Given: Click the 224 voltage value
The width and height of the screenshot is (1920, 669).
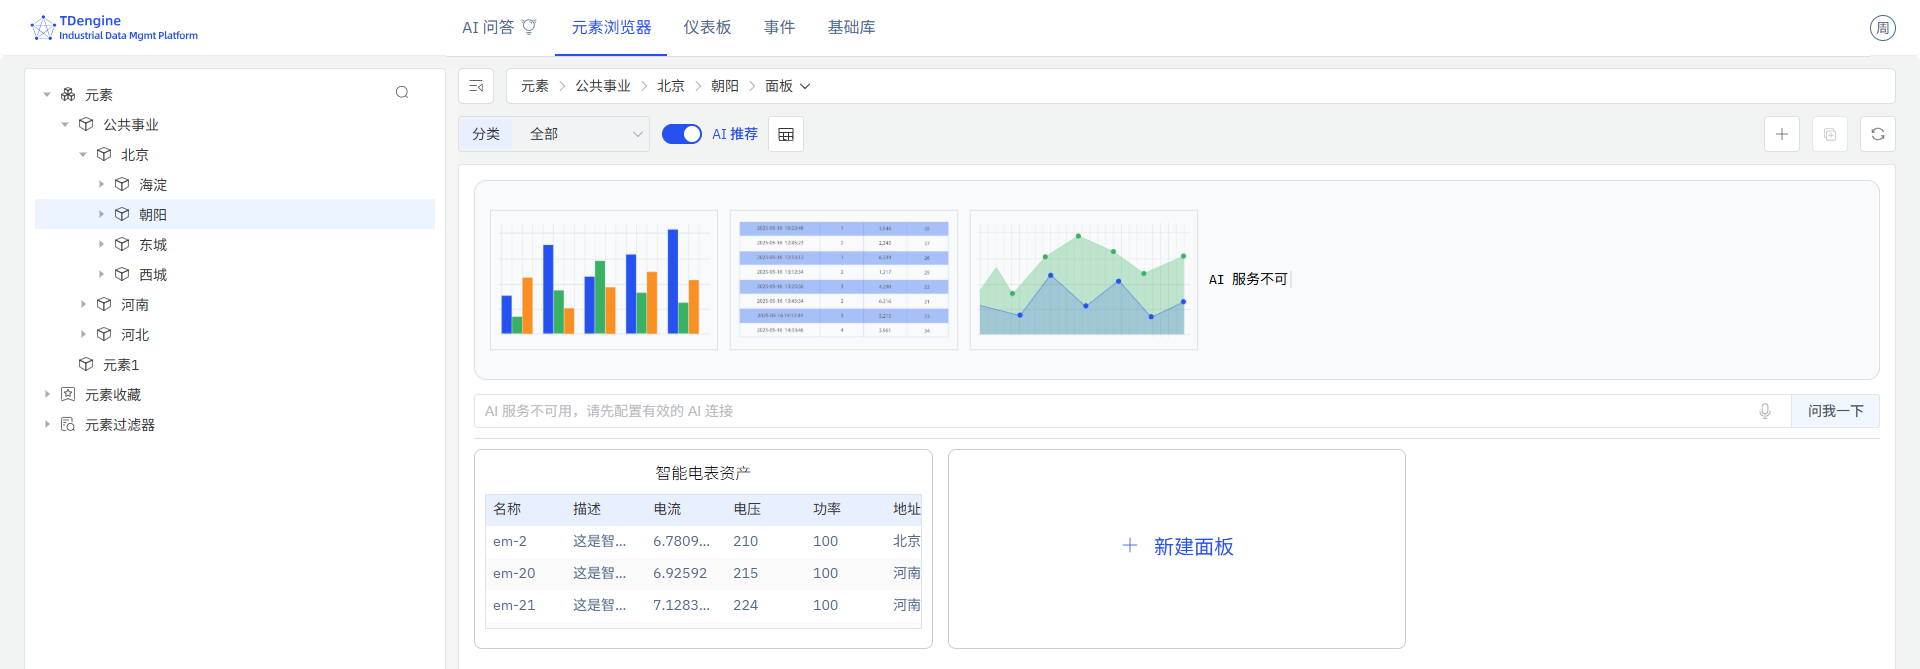Looking at the screenshot, I should point(746,605).
